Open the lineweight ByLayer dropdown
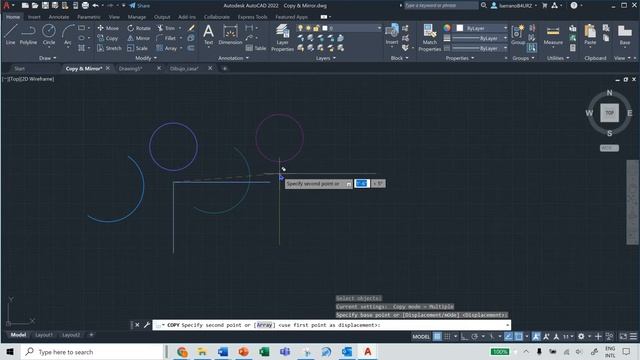The image size is (640, 360). pos(480,38)
